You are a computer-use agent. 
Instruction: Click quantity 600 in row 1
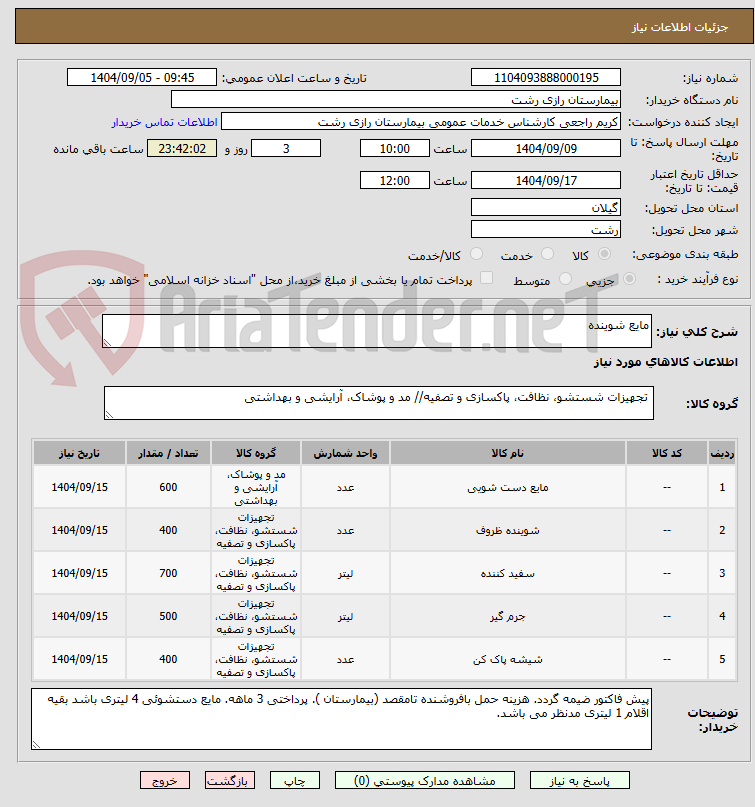(168, 487)
